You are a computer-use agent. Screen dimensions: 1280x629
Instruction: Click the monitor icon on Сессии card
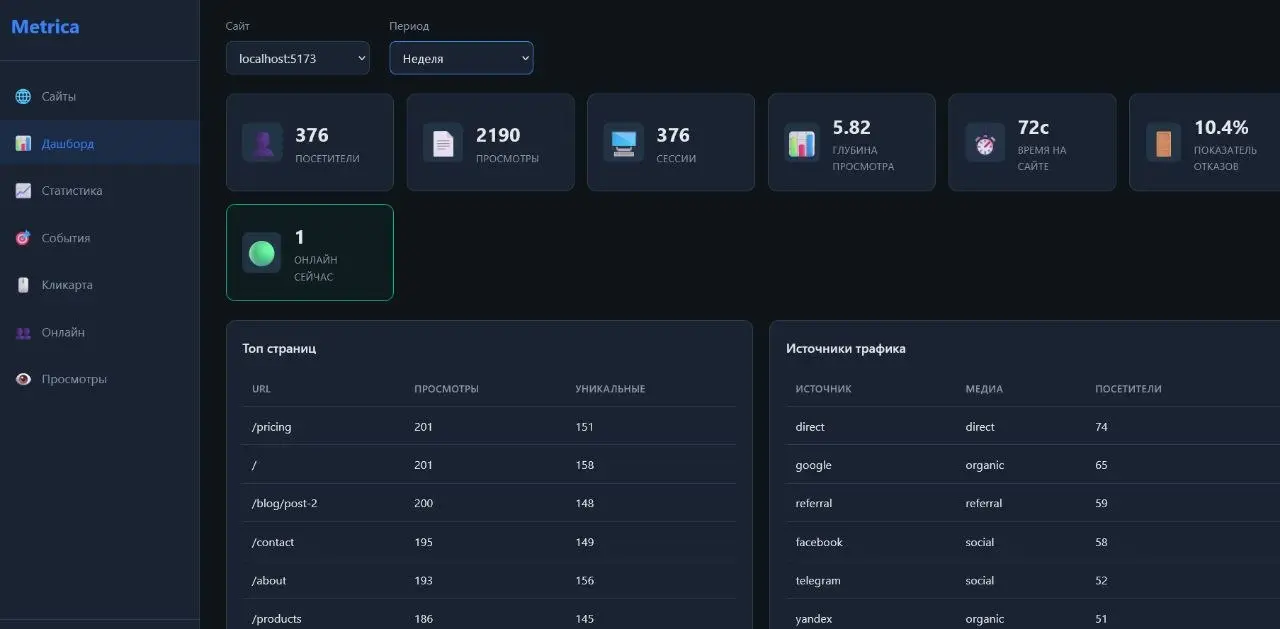pyautogui.click(x=623, y=143)
